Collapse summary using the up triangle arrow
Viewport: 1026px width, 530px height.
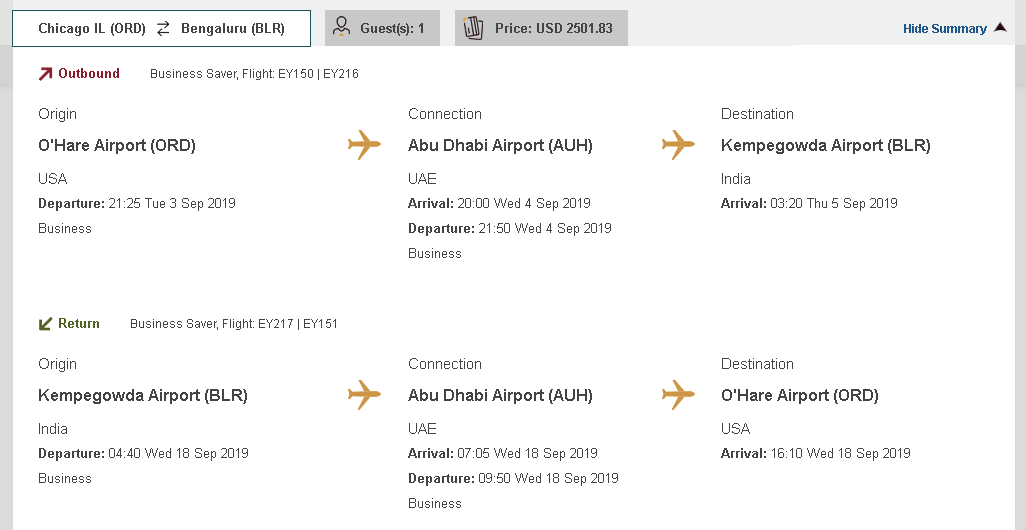(1000, 27)
